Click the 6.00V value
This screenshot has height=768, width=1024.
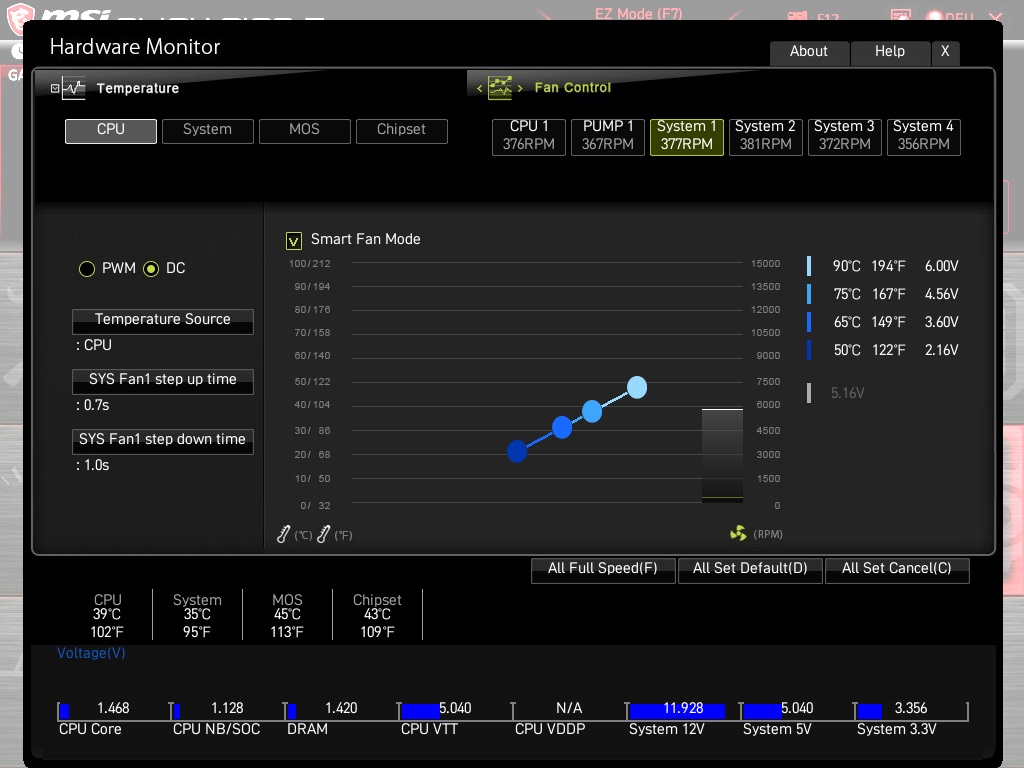pos(941,266)
